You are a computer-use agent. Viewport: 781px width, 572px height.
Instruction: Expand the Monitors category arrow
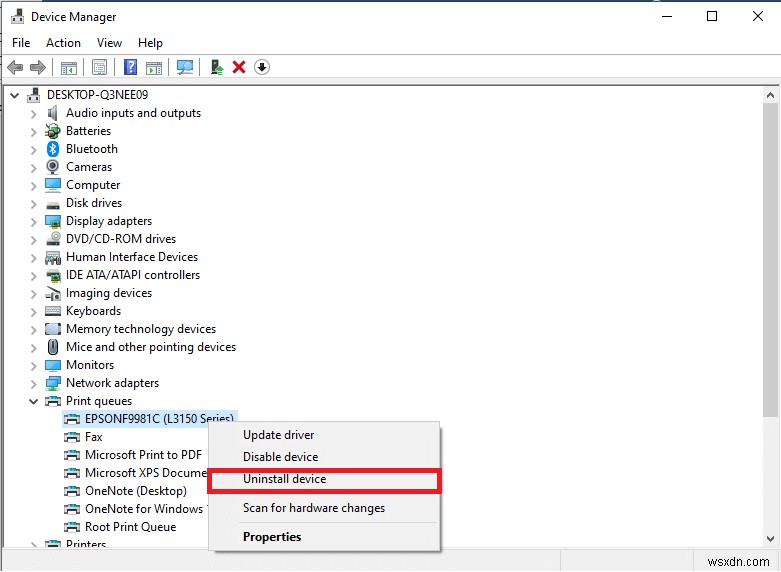(x=33, y=366)
